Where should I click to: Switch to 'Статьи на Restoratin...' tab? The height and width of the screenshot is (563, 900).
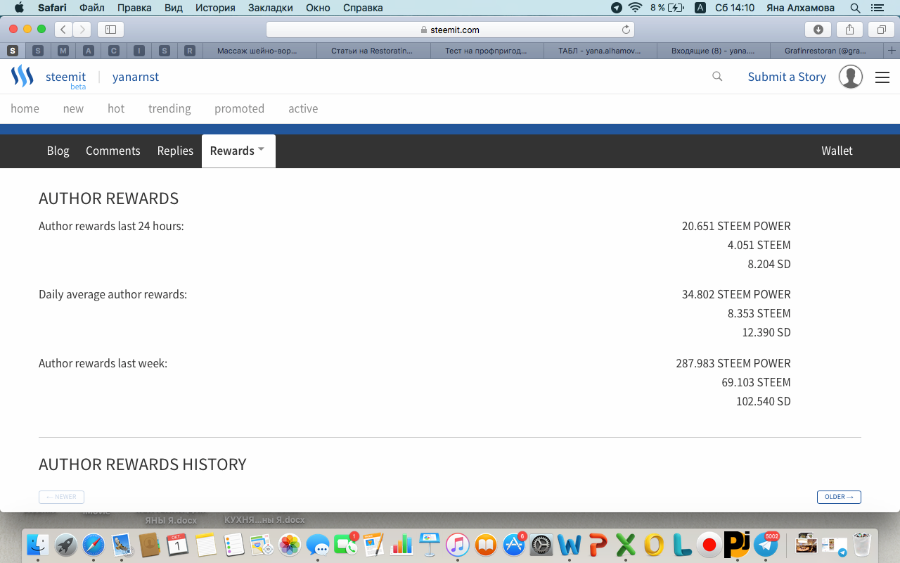pos(372,51)
